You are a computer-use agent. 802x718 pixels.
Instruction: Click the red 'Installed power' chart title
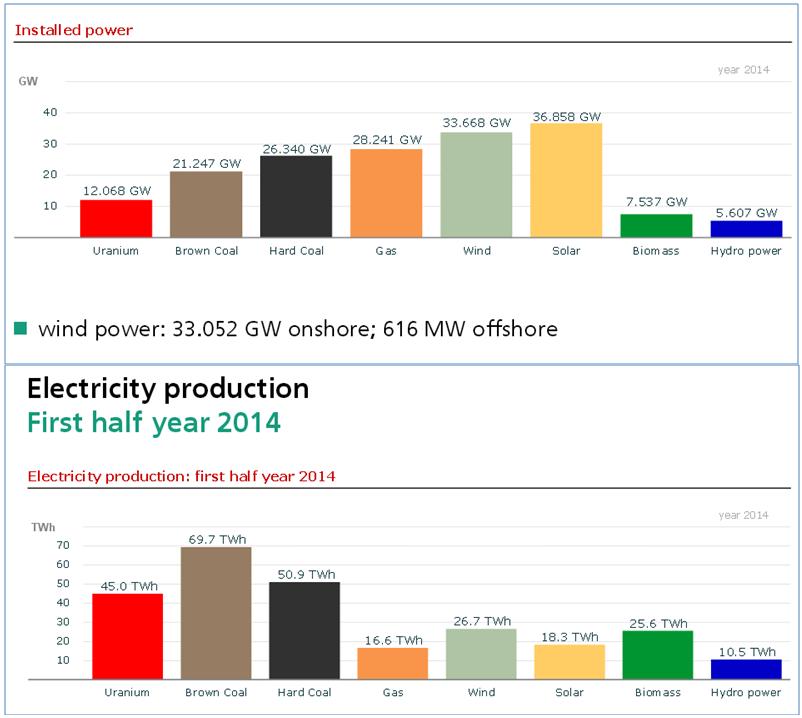point(74,30)
